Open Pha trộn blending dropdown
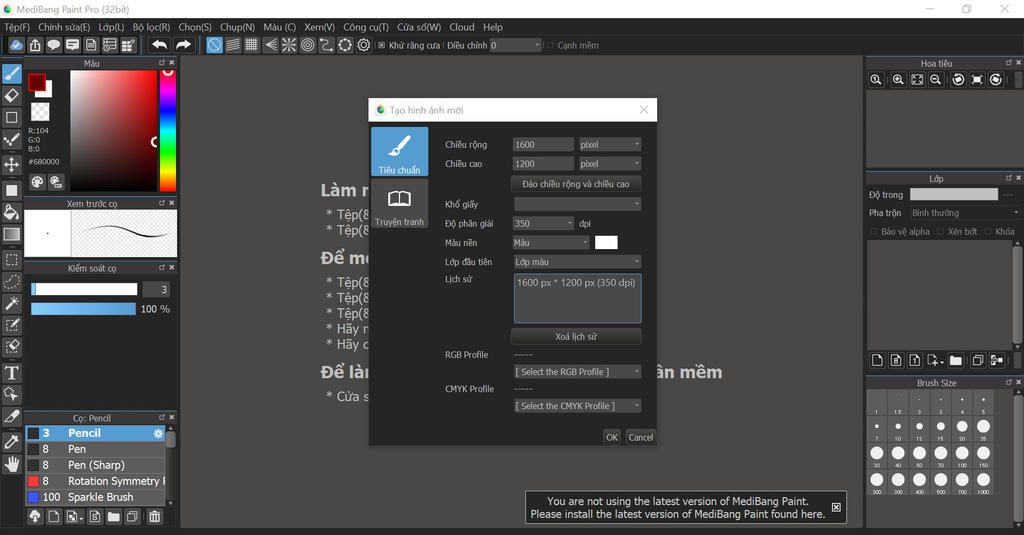 964,213
